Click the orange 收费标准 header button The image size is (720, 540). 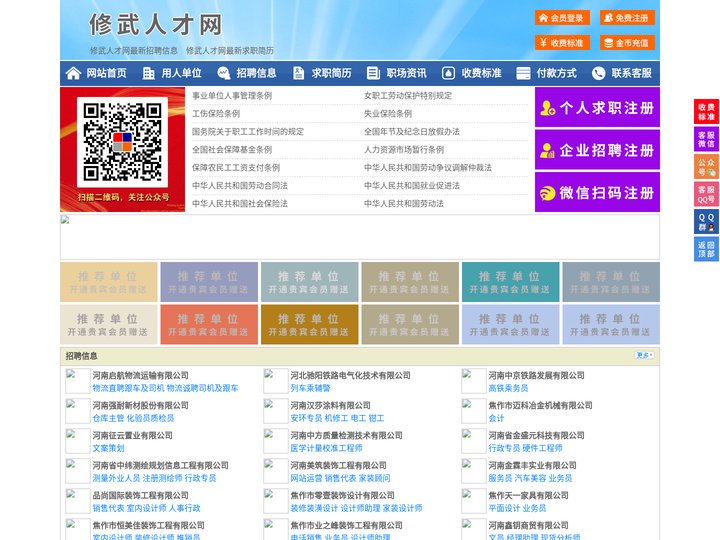coord(562,43)
